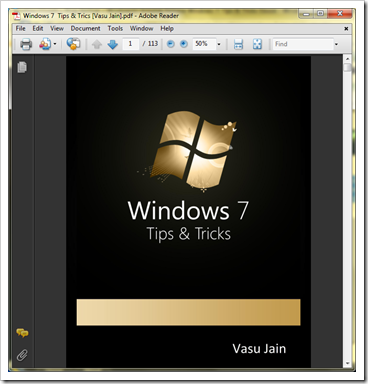Click the Print icon in the toolbar
The image size is (368, 384).
[x=26, y=44]
